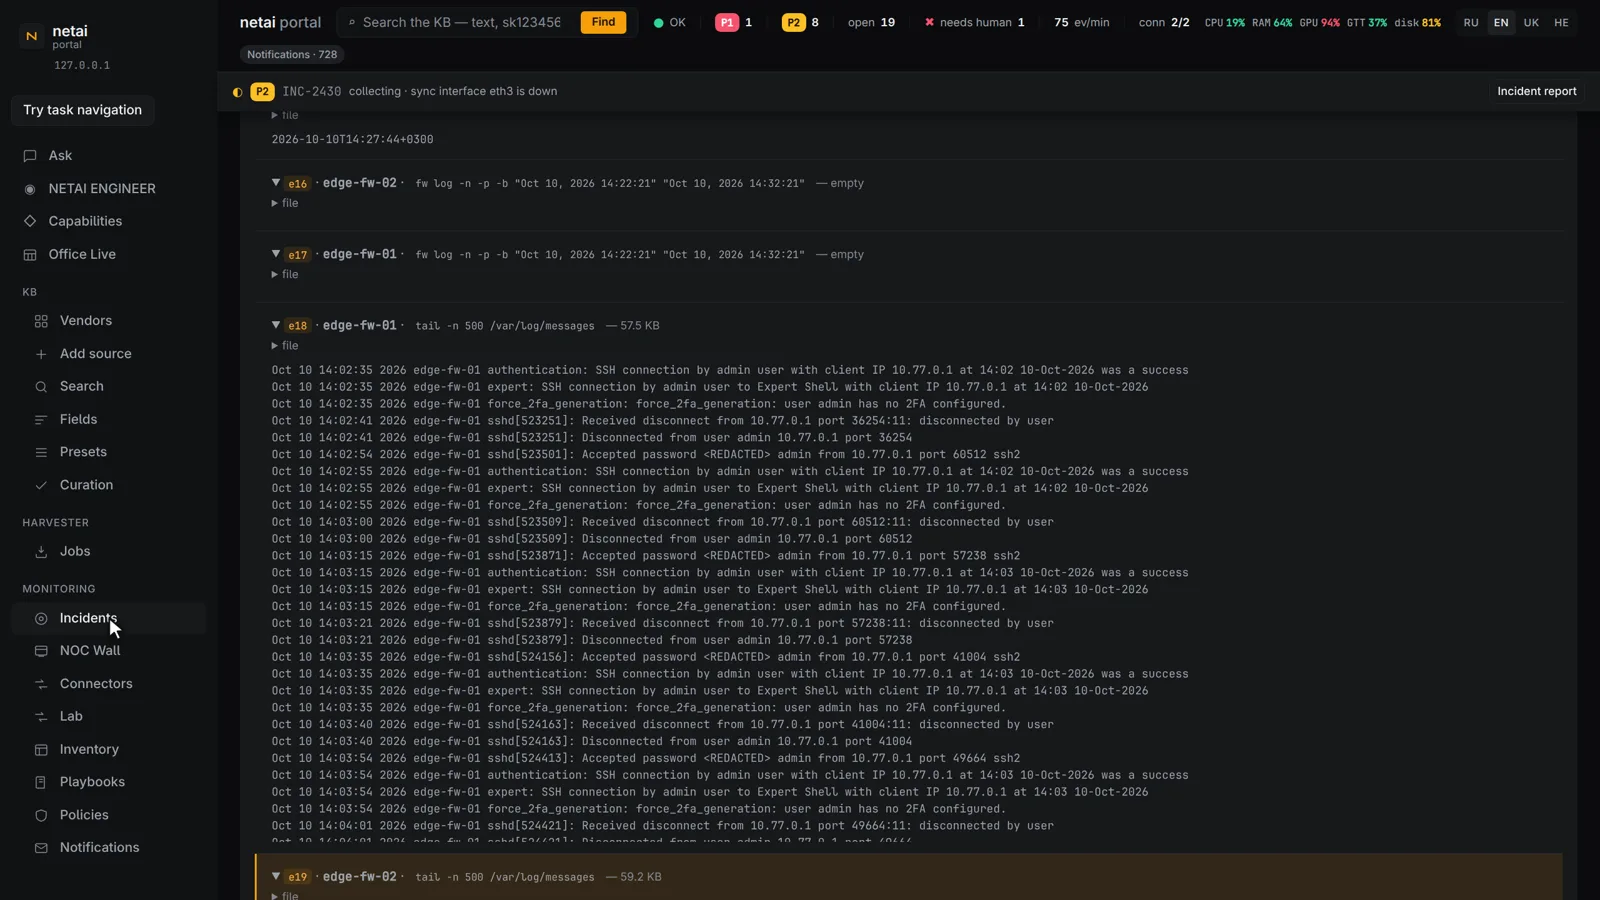Switch language to UK

(x=1531, y=22)
